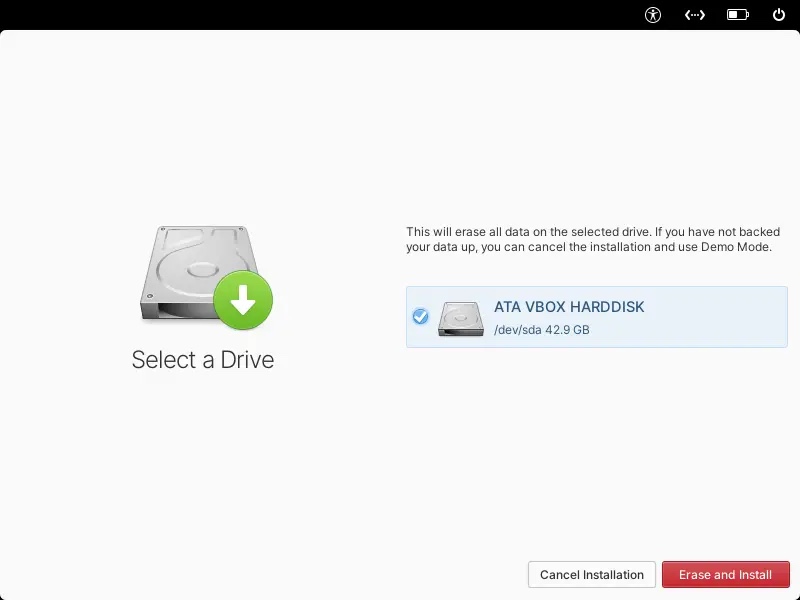Click the /dev/sda 42.9 GB label

[x=541, y=330]
